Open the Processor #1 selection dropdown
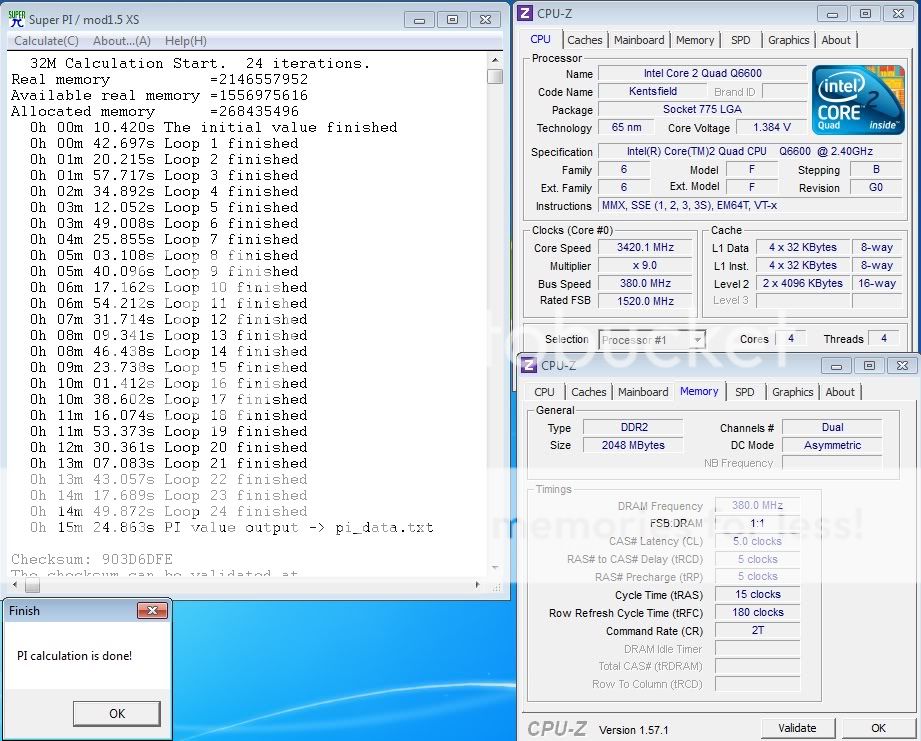This screenshot has height=741, width=921. (651, 339)
